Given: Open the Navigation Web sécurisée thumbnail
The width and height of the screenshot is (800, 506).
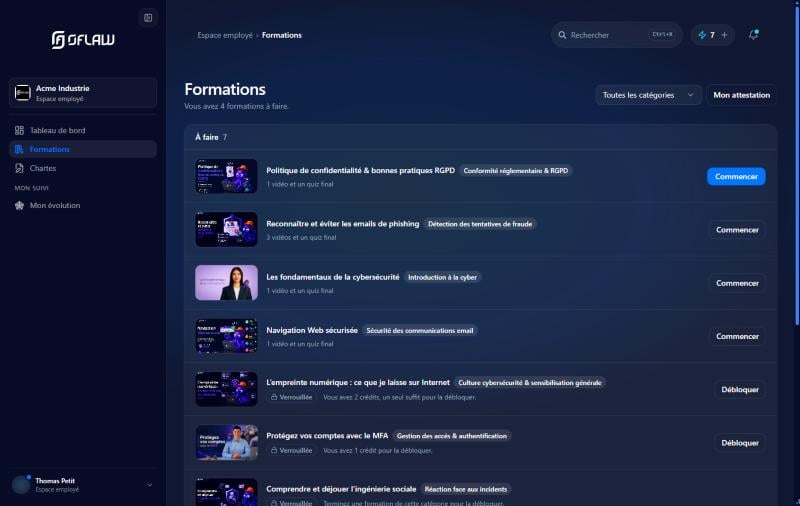Looking at the screenshot, I should pyautogui.click(x=227, y=336).
